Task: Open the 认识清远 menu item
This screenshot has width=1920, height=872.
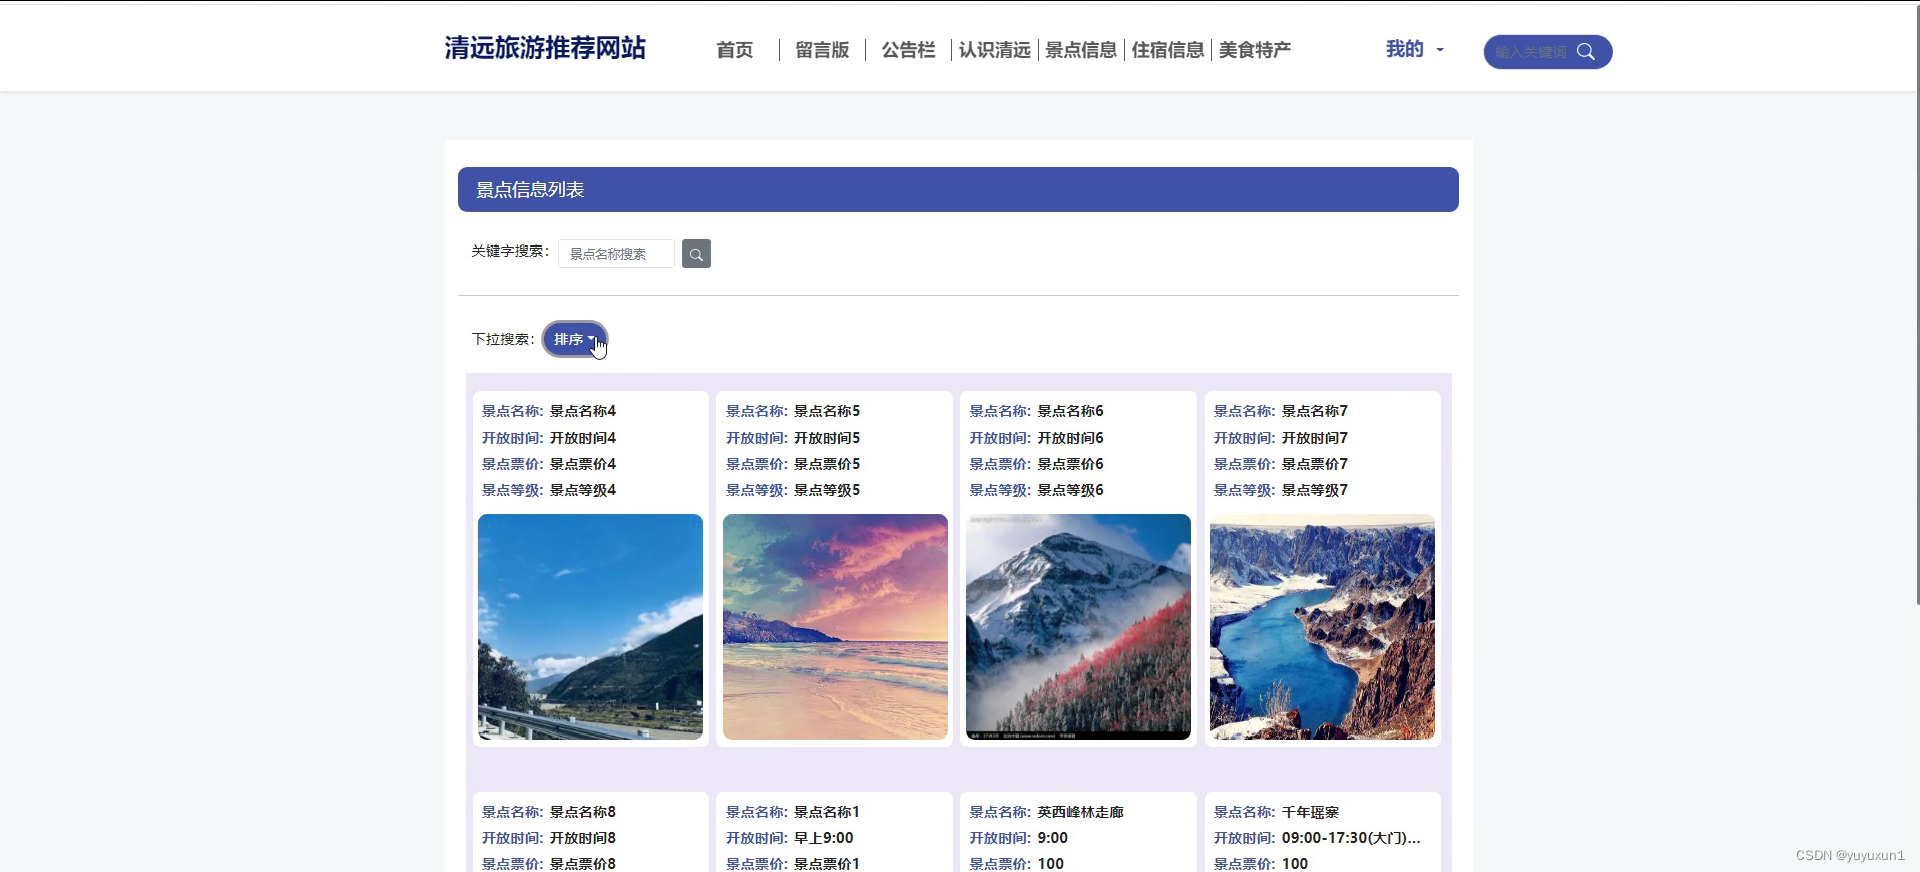Action: pos(994,50)
